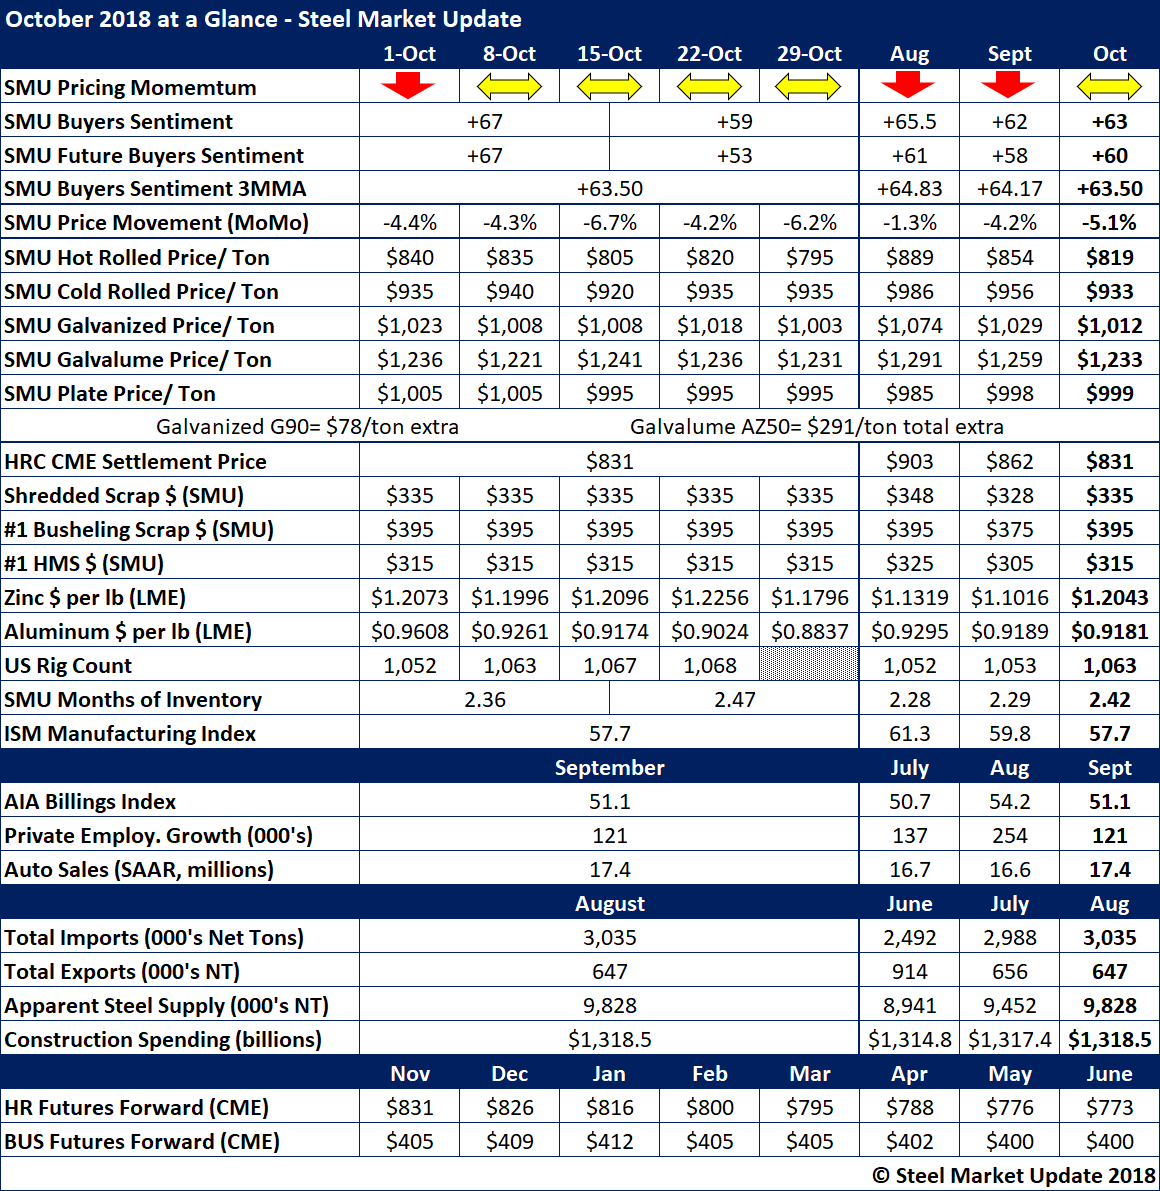Click the Galvalume AZ50 total extra note

[x=816, y=427]
